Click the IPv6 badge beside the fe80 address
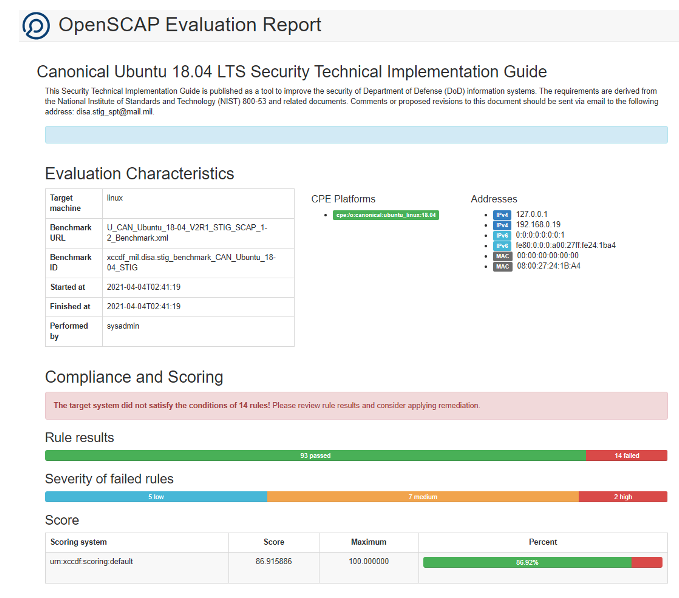The image size is (679, 598). (502, 246)
